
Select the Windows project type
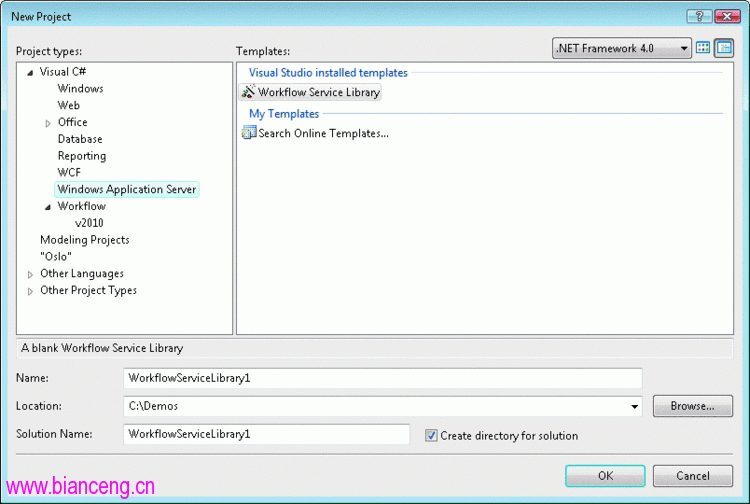click(x=80, y=88)
